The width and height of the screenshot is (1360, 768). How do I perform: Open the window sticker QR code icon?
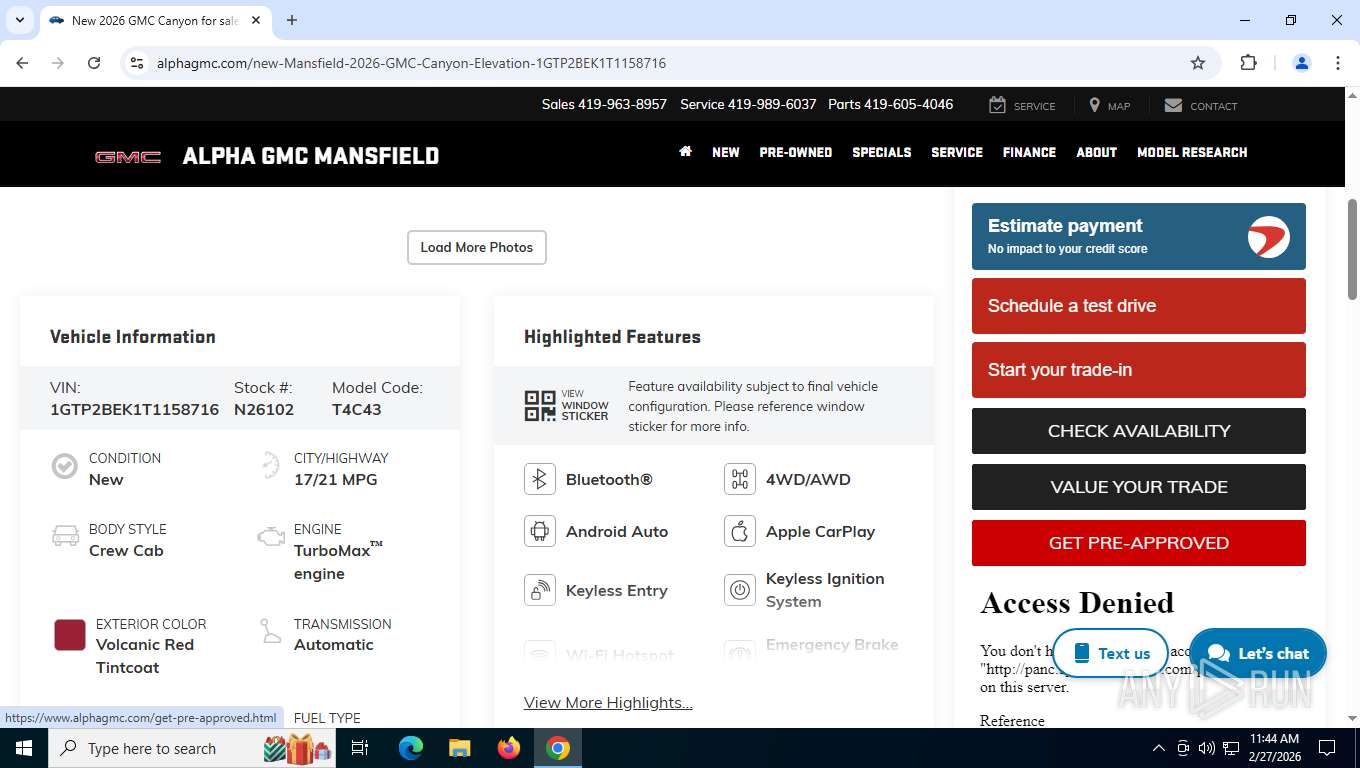[x=540, y=405]
